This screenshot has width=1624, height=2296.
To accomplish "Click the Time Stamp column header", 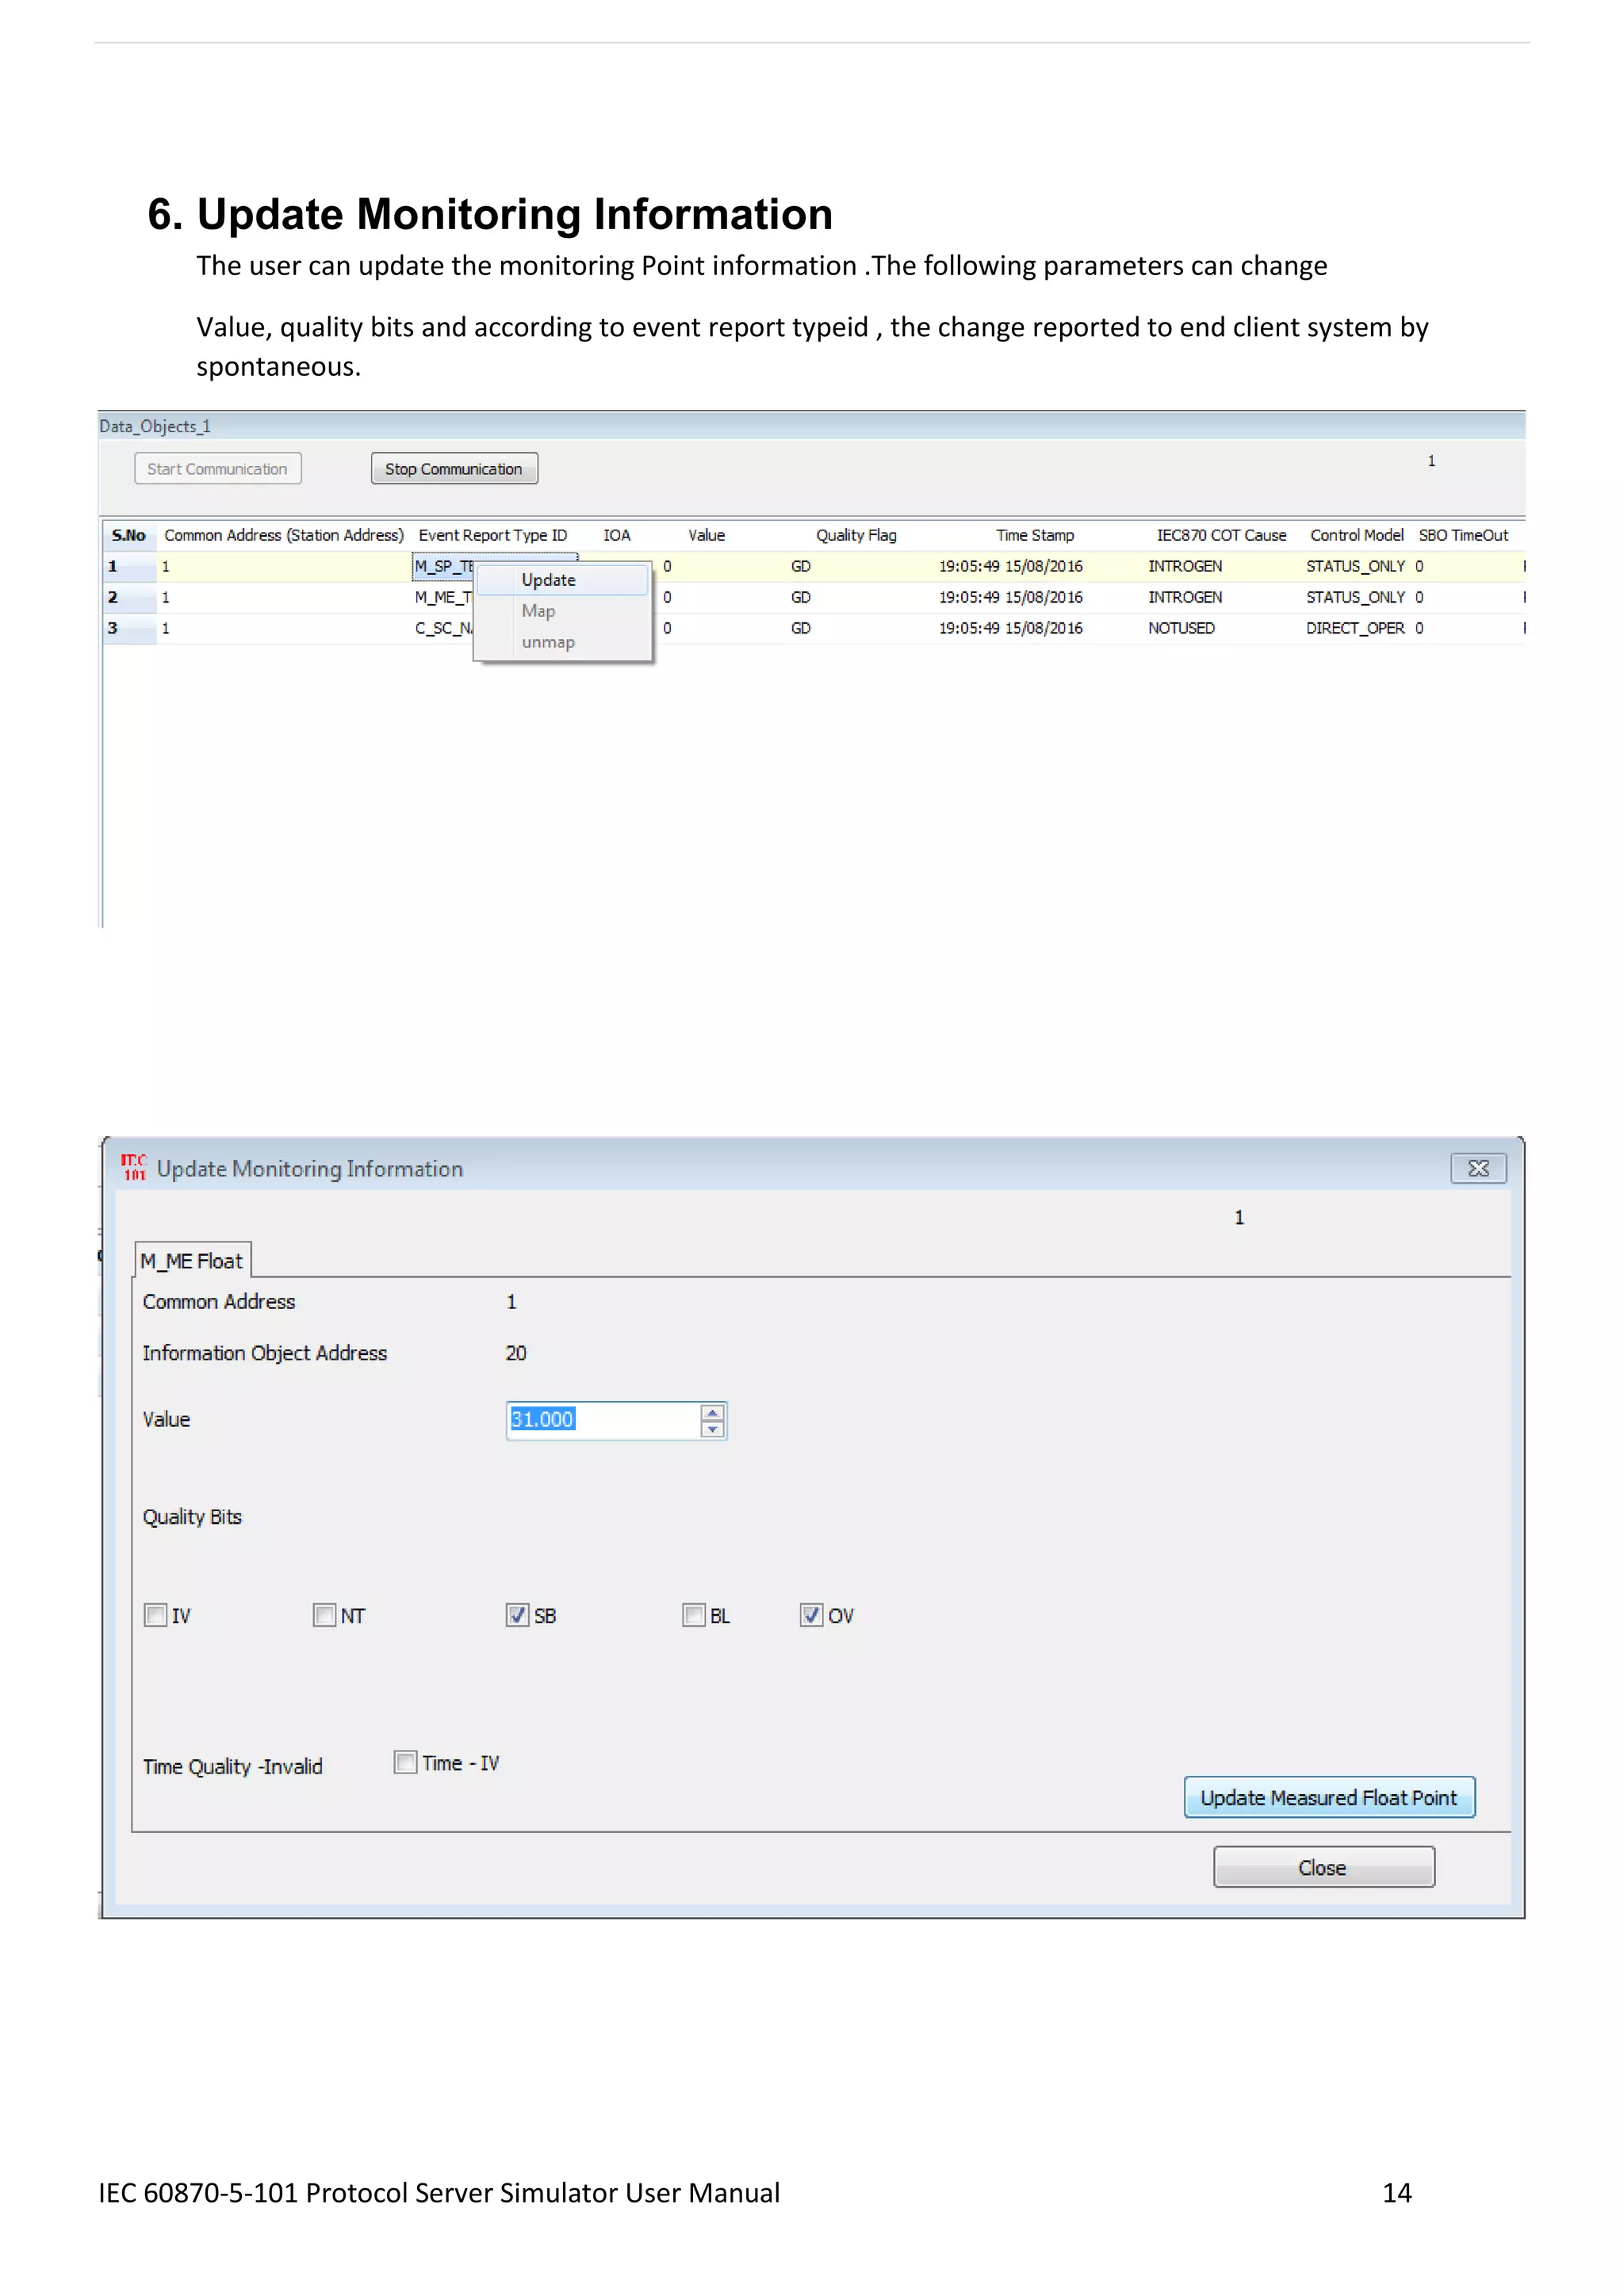I will click(x=1035, y=535).
